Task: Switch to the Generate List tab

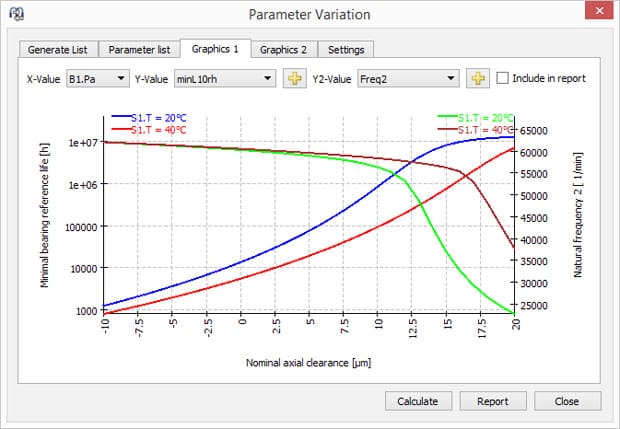Action: [58, 50]
